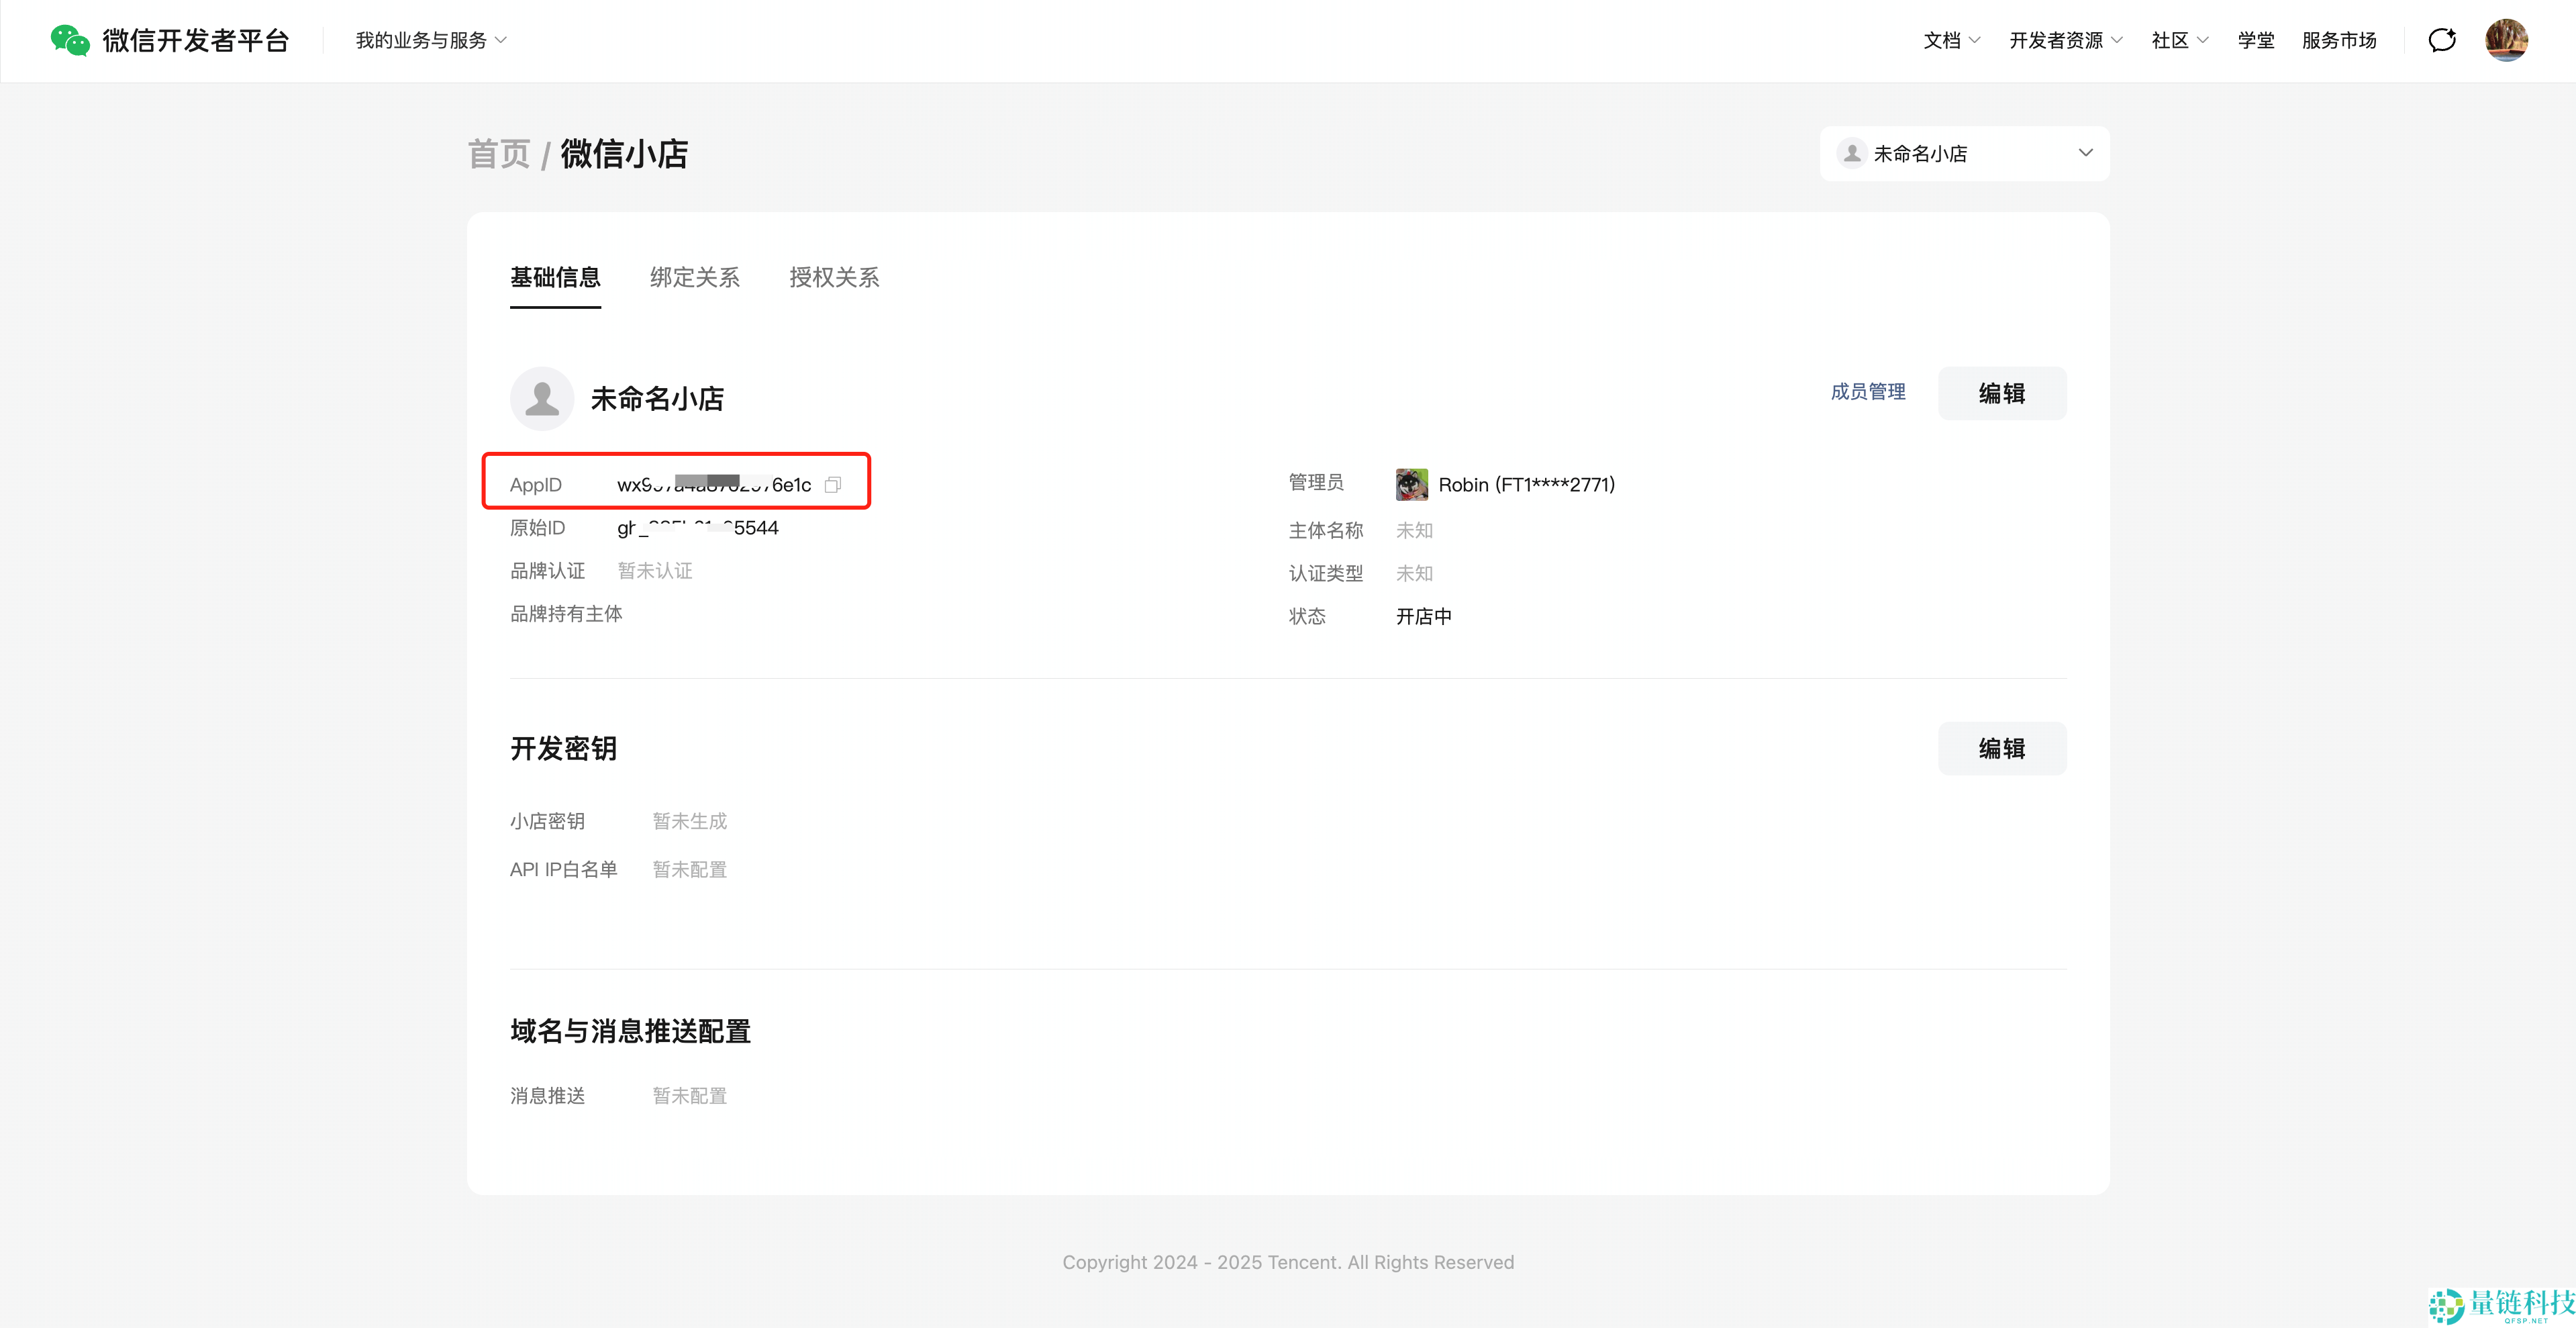Switch to the 授权关系 tab

click(x=834, y=278)
